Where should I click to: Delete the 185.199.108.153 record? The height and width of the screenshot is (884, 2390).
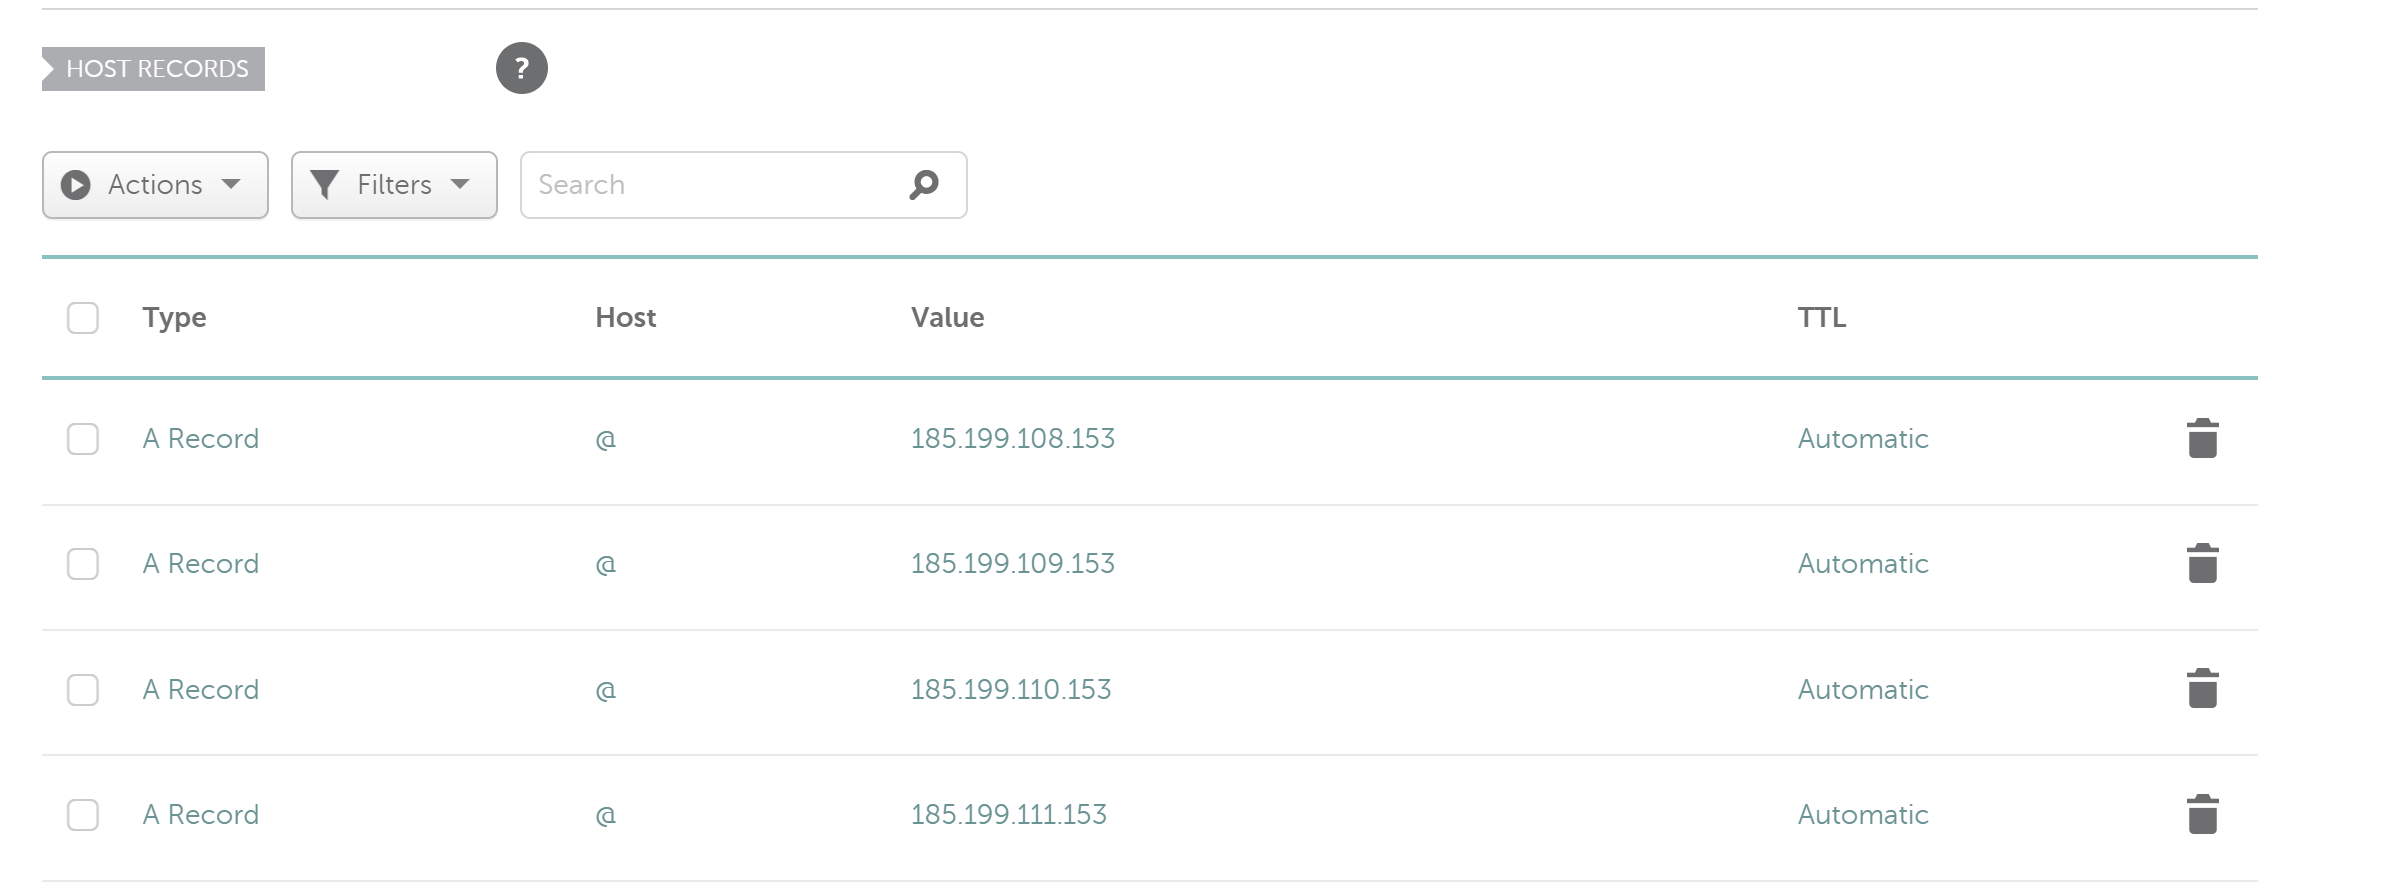(2202, 439)
